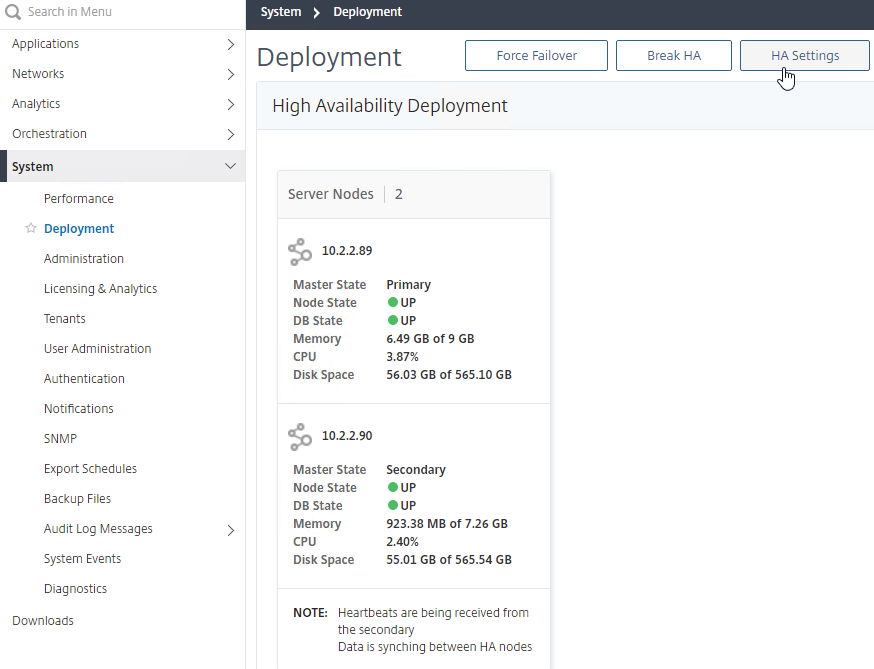Click the node icon for 10.2.2.90

coord(300,437)
